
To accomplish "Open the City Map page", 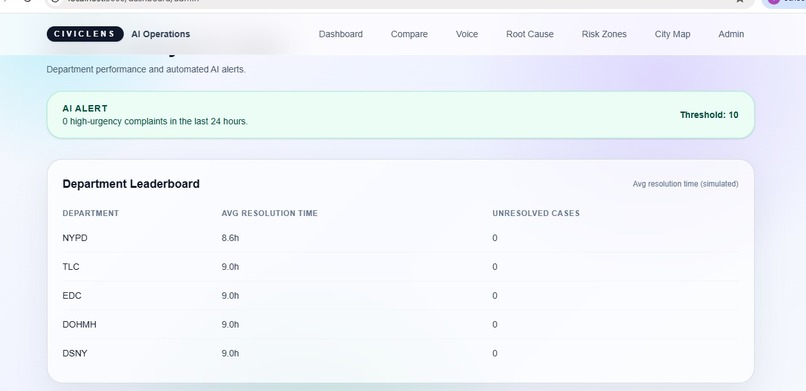I will [672, 34].
